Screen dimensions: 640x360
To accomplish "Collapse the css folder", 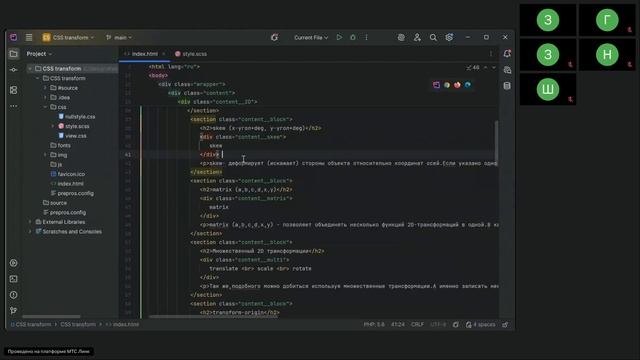I will 45,107.
